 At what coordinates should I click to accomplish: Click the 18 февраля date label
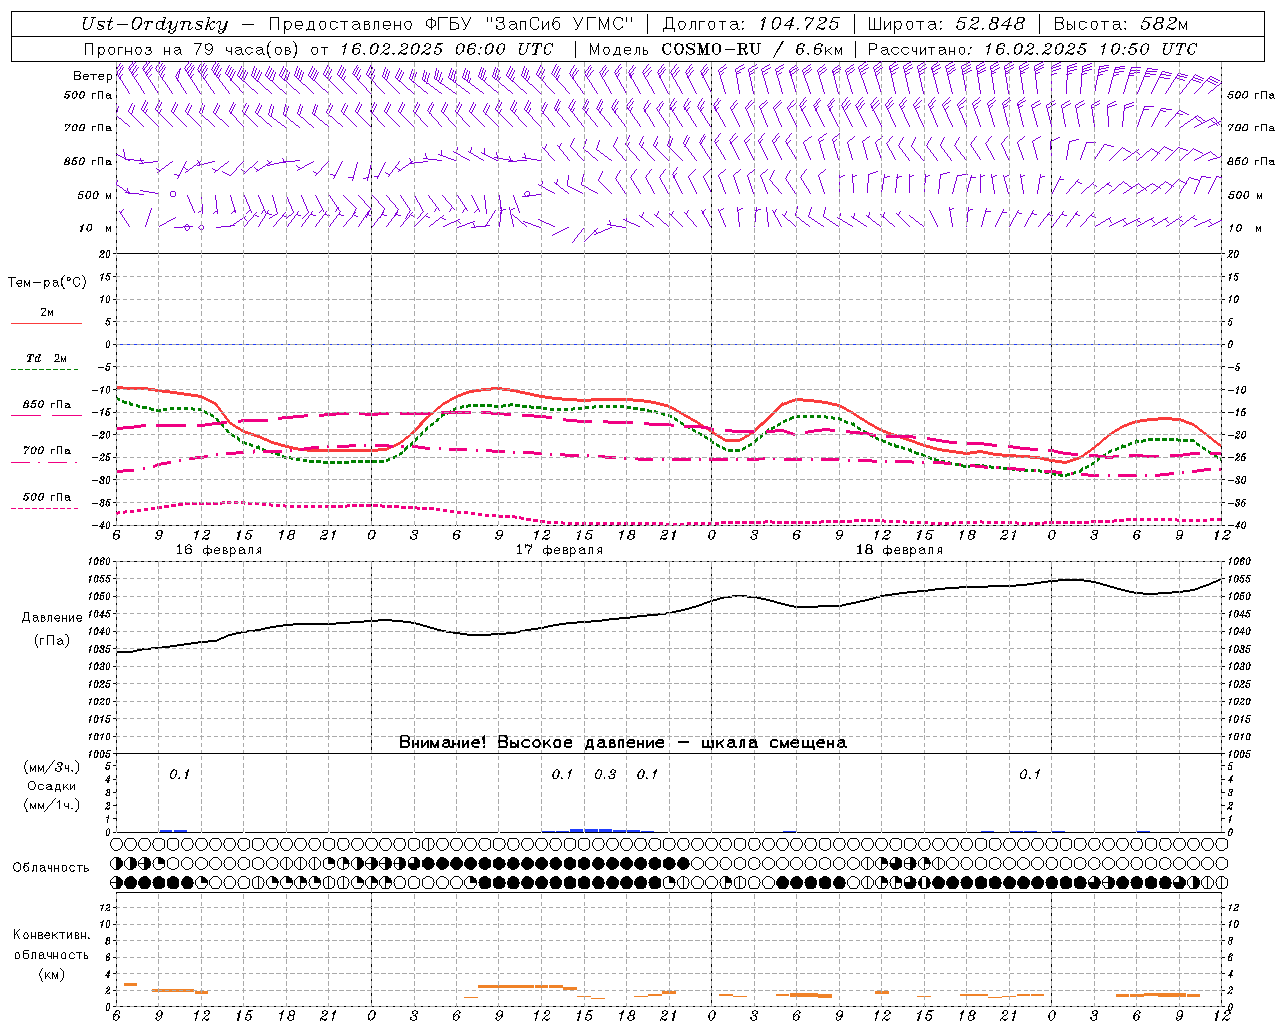(x=899, y=550)
